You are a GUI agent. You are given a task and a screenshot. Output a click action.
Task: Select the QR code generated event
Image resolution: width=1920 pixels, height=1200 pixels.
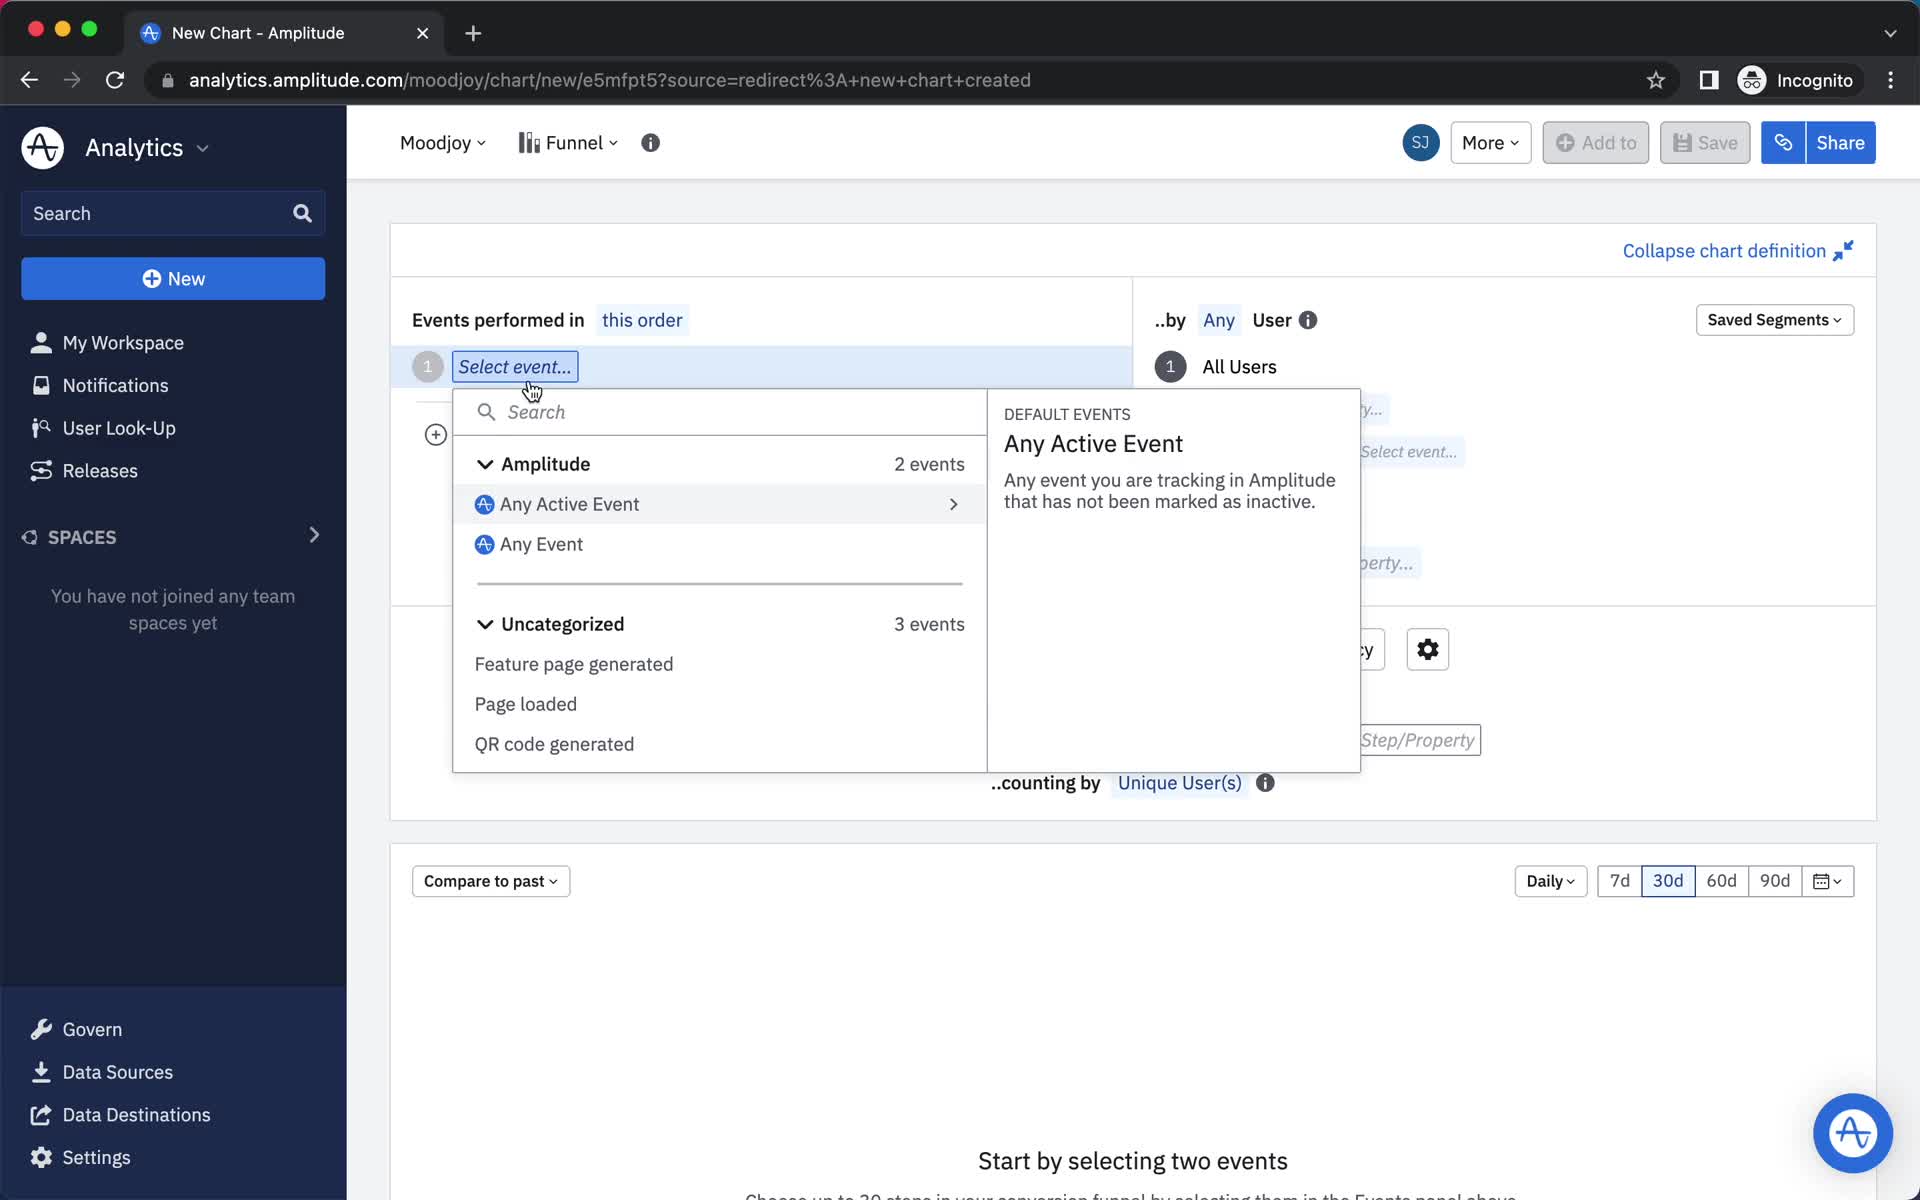(554, 744)
